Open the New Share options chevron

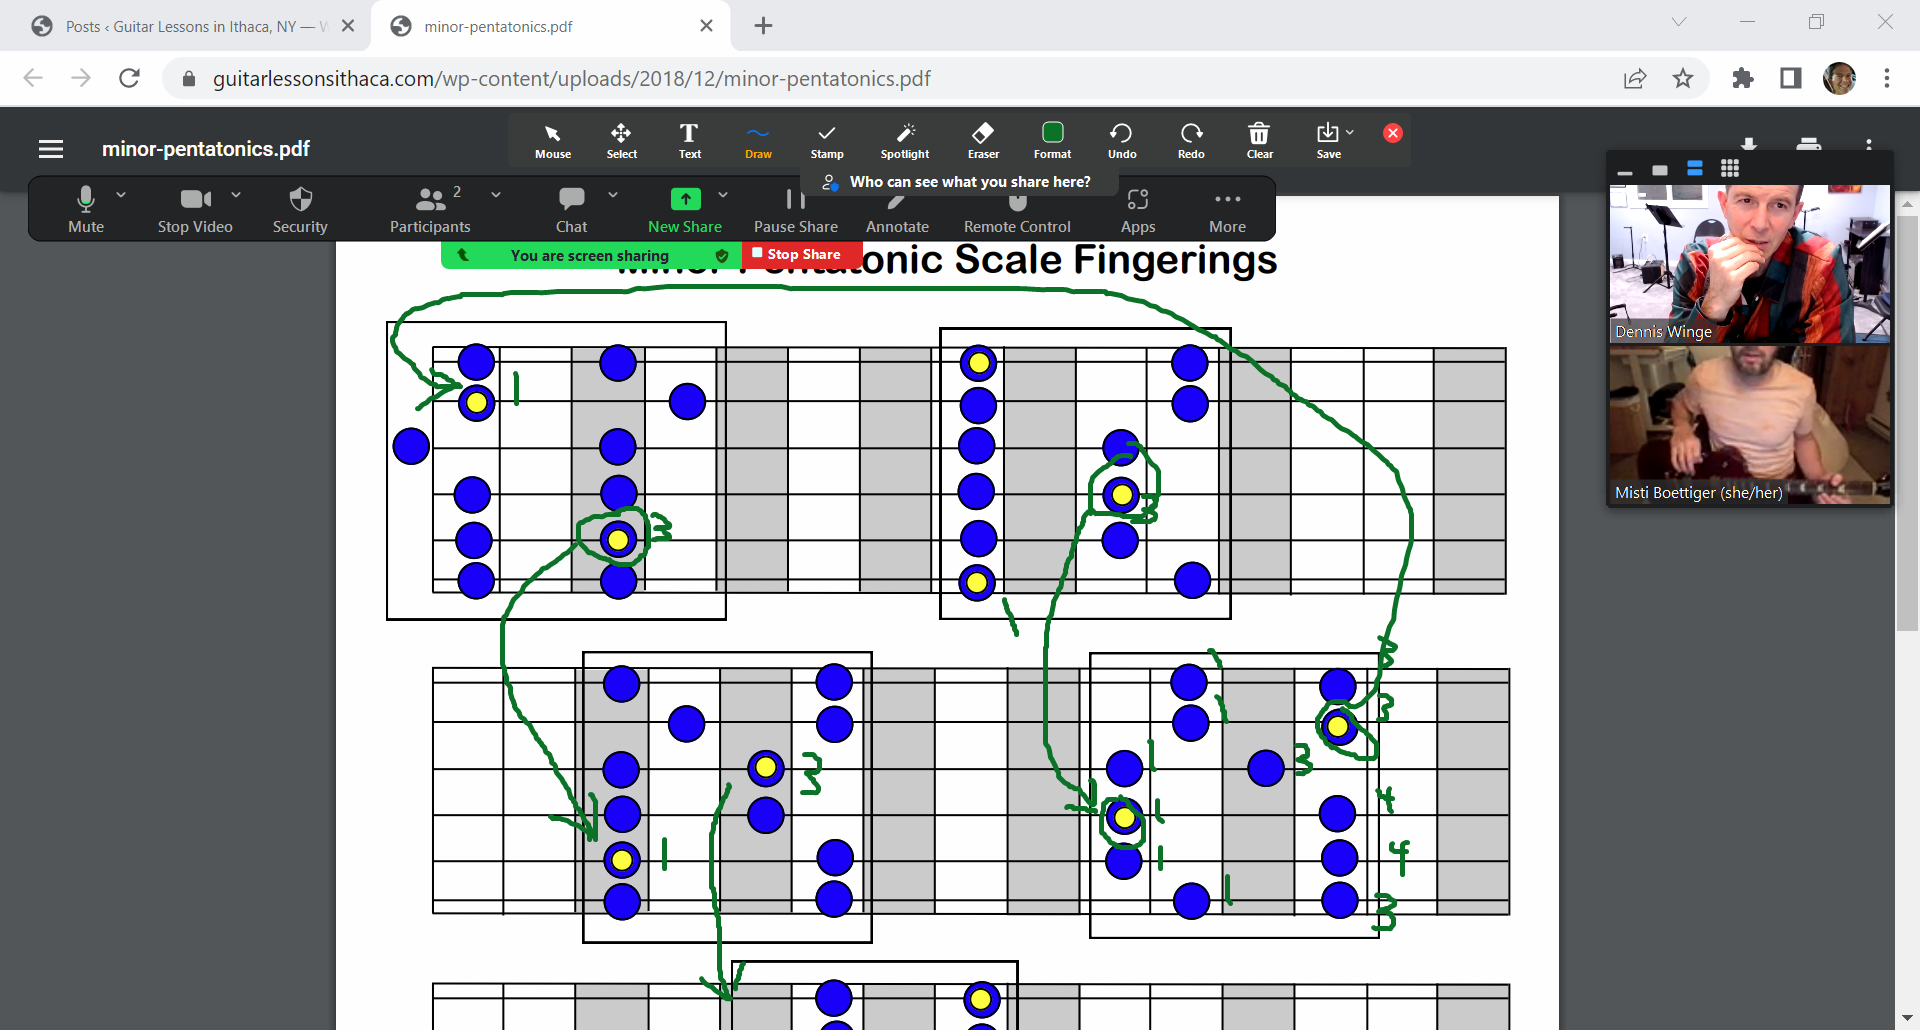723,195
